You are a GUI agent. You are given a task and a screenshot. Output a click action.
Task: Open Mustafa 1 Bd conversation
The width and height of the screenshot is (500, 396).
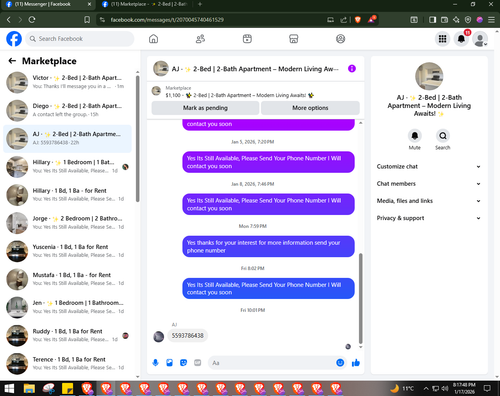click(68, 279)
